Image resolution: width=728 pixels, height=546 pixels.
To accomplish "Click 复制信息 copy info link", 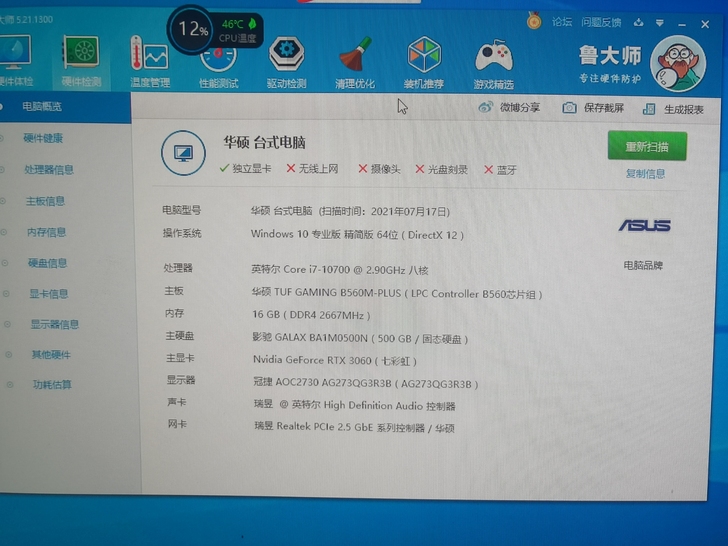I will pos(645,174).
